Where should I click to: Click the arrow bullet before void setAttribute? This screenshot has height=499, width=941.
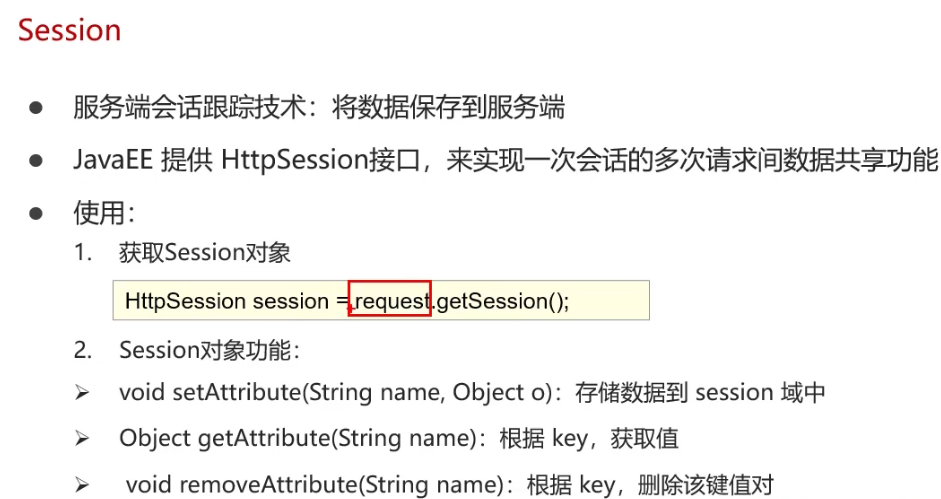tap(82, 393)
